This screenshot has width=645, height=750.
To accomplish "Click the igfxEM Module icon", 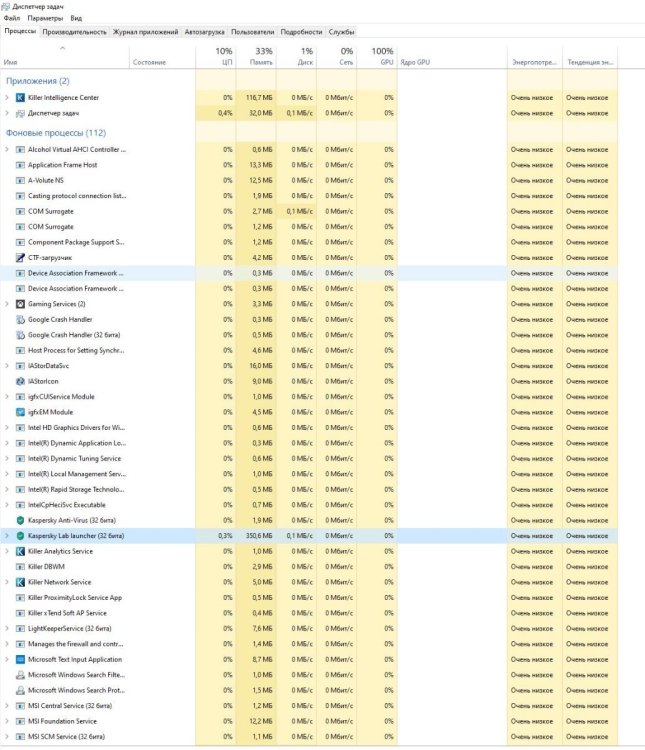I will tap(20, 412).
